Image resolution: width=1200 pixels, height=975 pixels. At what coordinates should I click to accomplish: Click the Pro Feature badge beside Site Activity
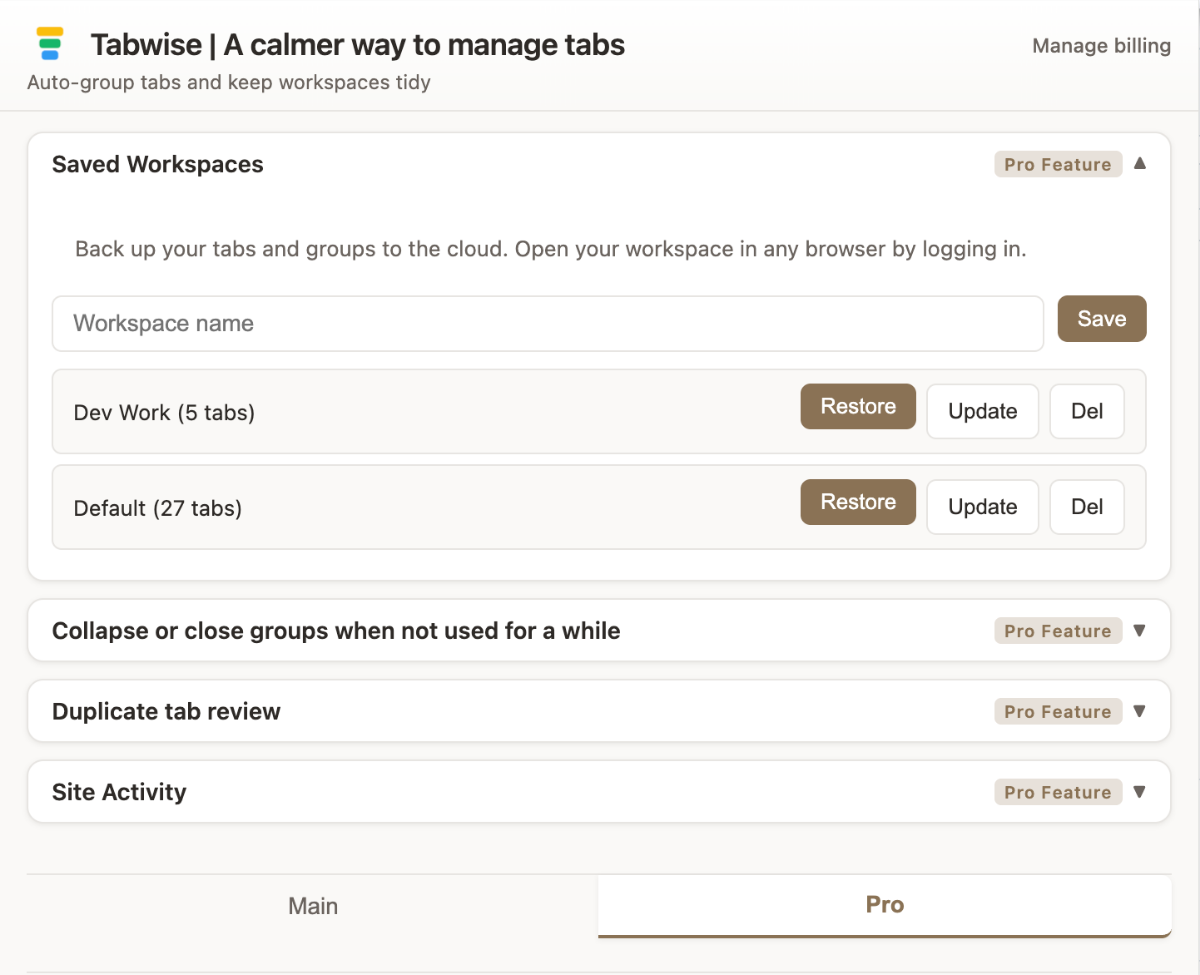pyautogui.click(x=1057, y=791)
